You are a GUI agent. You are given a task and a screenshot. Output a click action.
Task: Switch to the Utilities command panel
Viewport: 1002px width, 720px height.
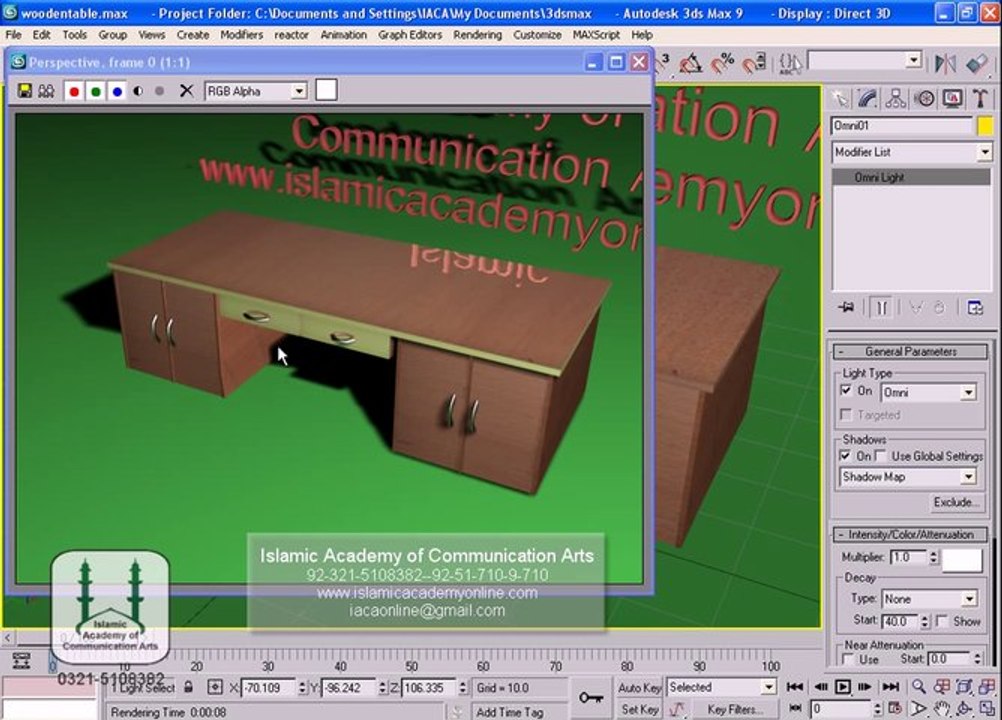click(x=980, y=98)
